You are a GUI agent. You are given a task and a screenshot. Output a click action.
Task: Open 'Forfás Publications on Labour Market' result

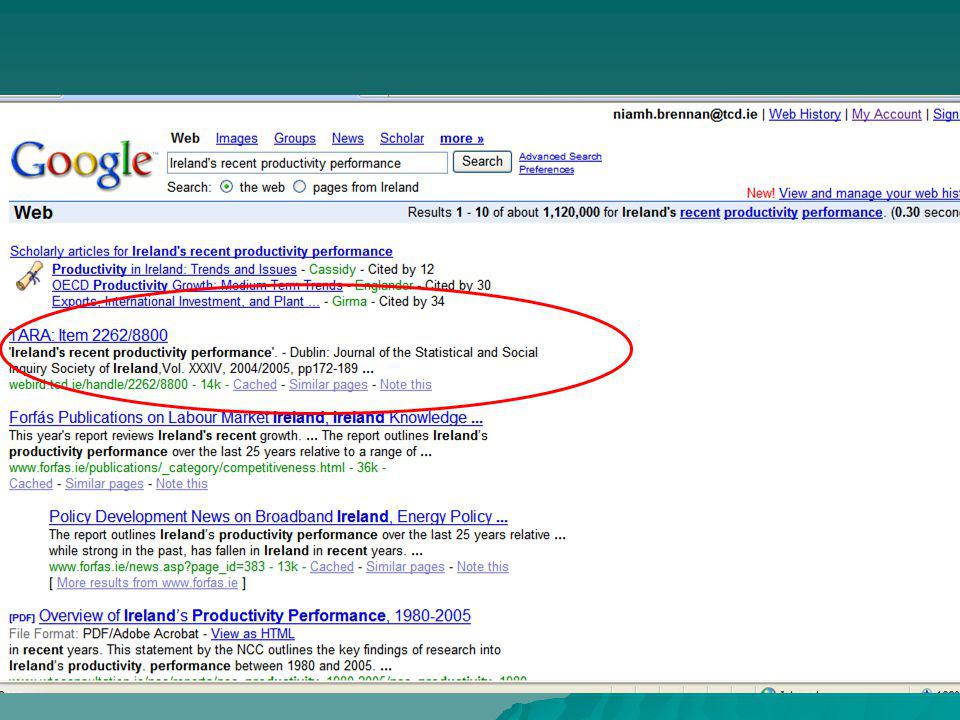[246, 418]
